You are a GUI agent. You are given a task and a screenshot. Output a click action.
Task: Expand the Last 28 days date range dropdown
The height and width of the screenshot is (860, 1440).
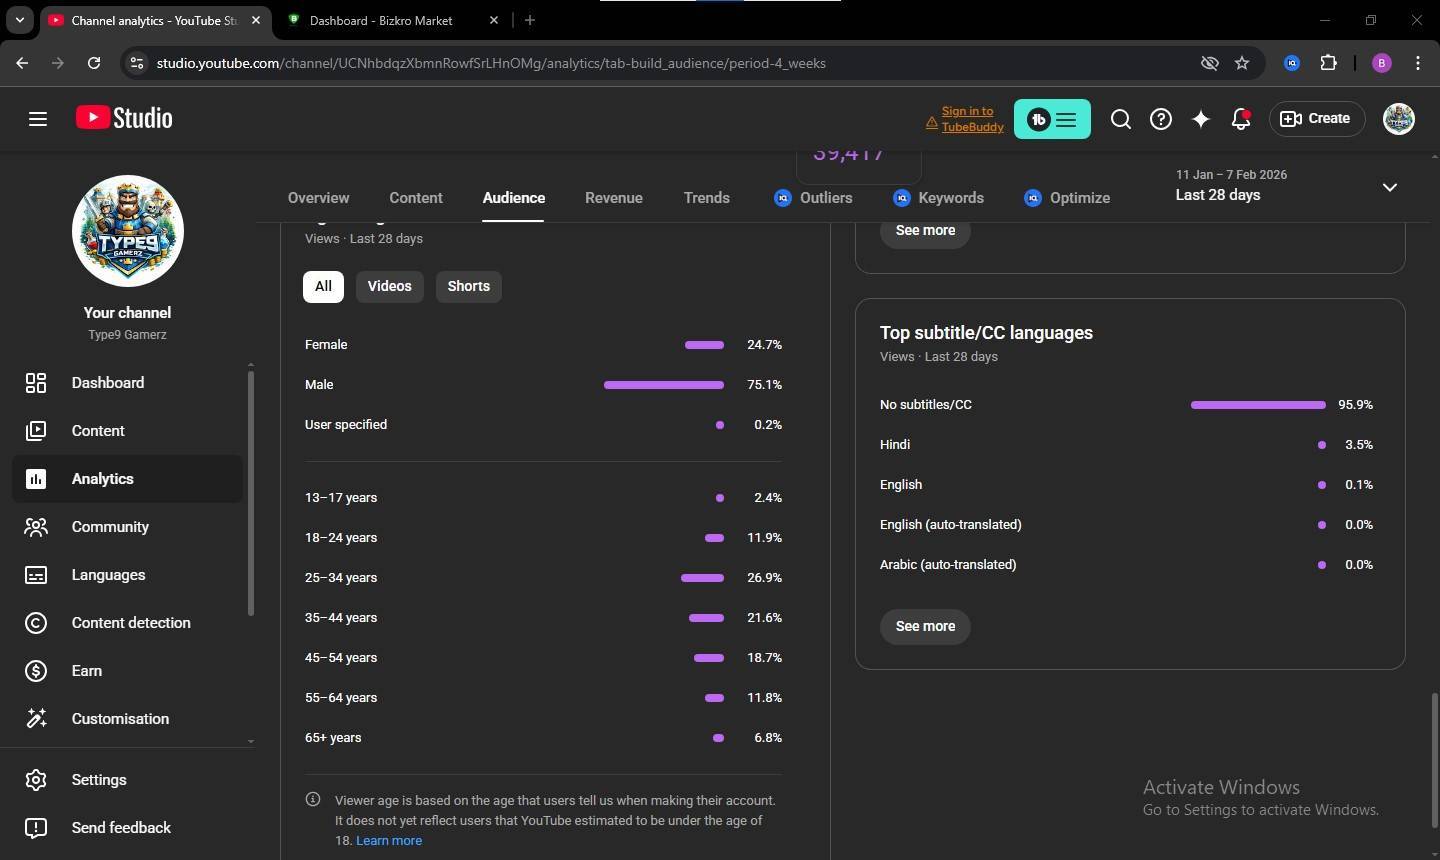(1388, 187)
